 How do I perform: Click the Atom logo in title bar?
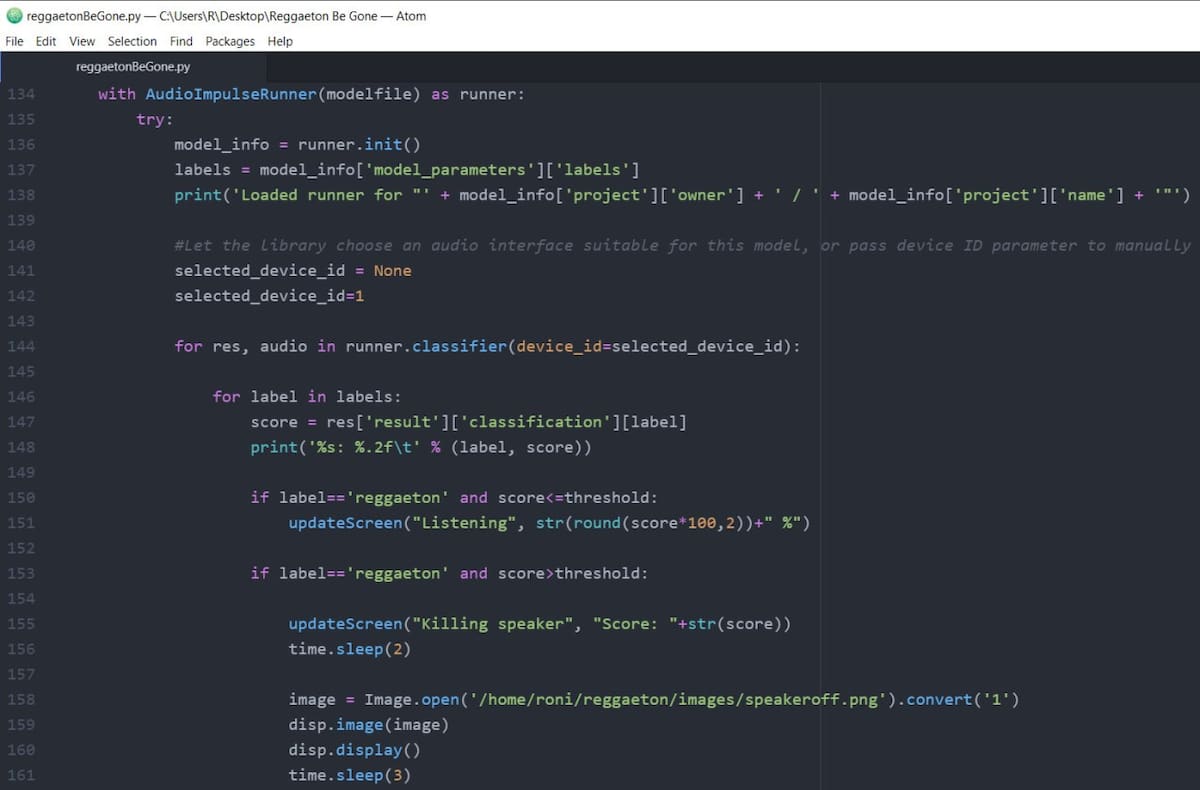pyautogui.click(x=14, y=16)
